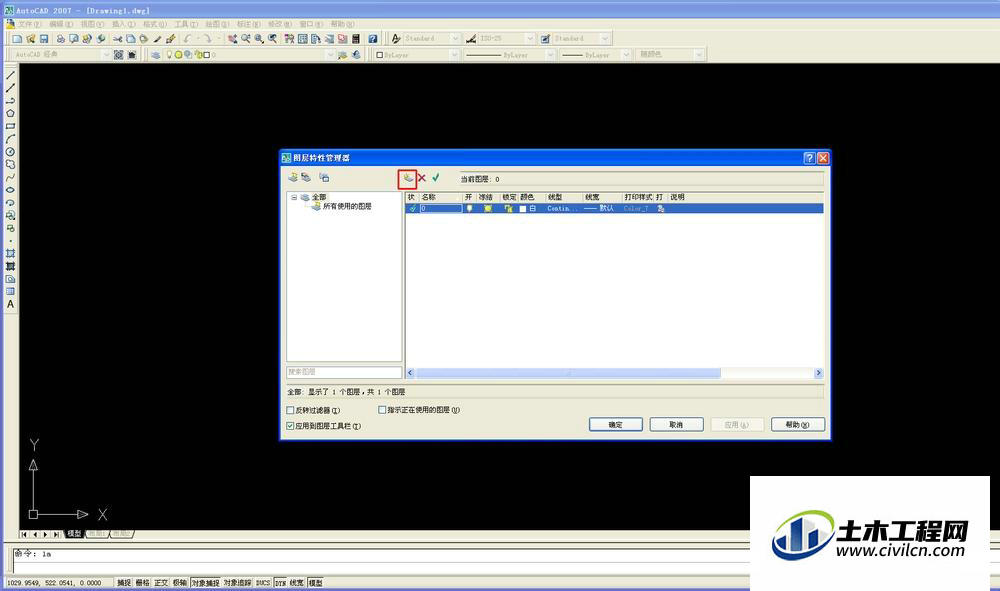1000x591 pixels.
Task: Open the ISO-25 dimension style dropdown
Action: pos(529,39)
